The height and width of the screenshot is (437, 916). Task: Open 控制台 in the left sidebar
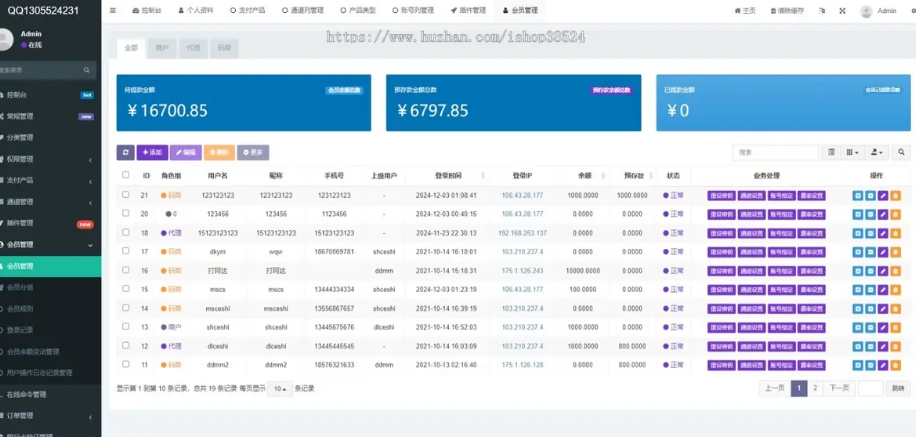[19, 95]
